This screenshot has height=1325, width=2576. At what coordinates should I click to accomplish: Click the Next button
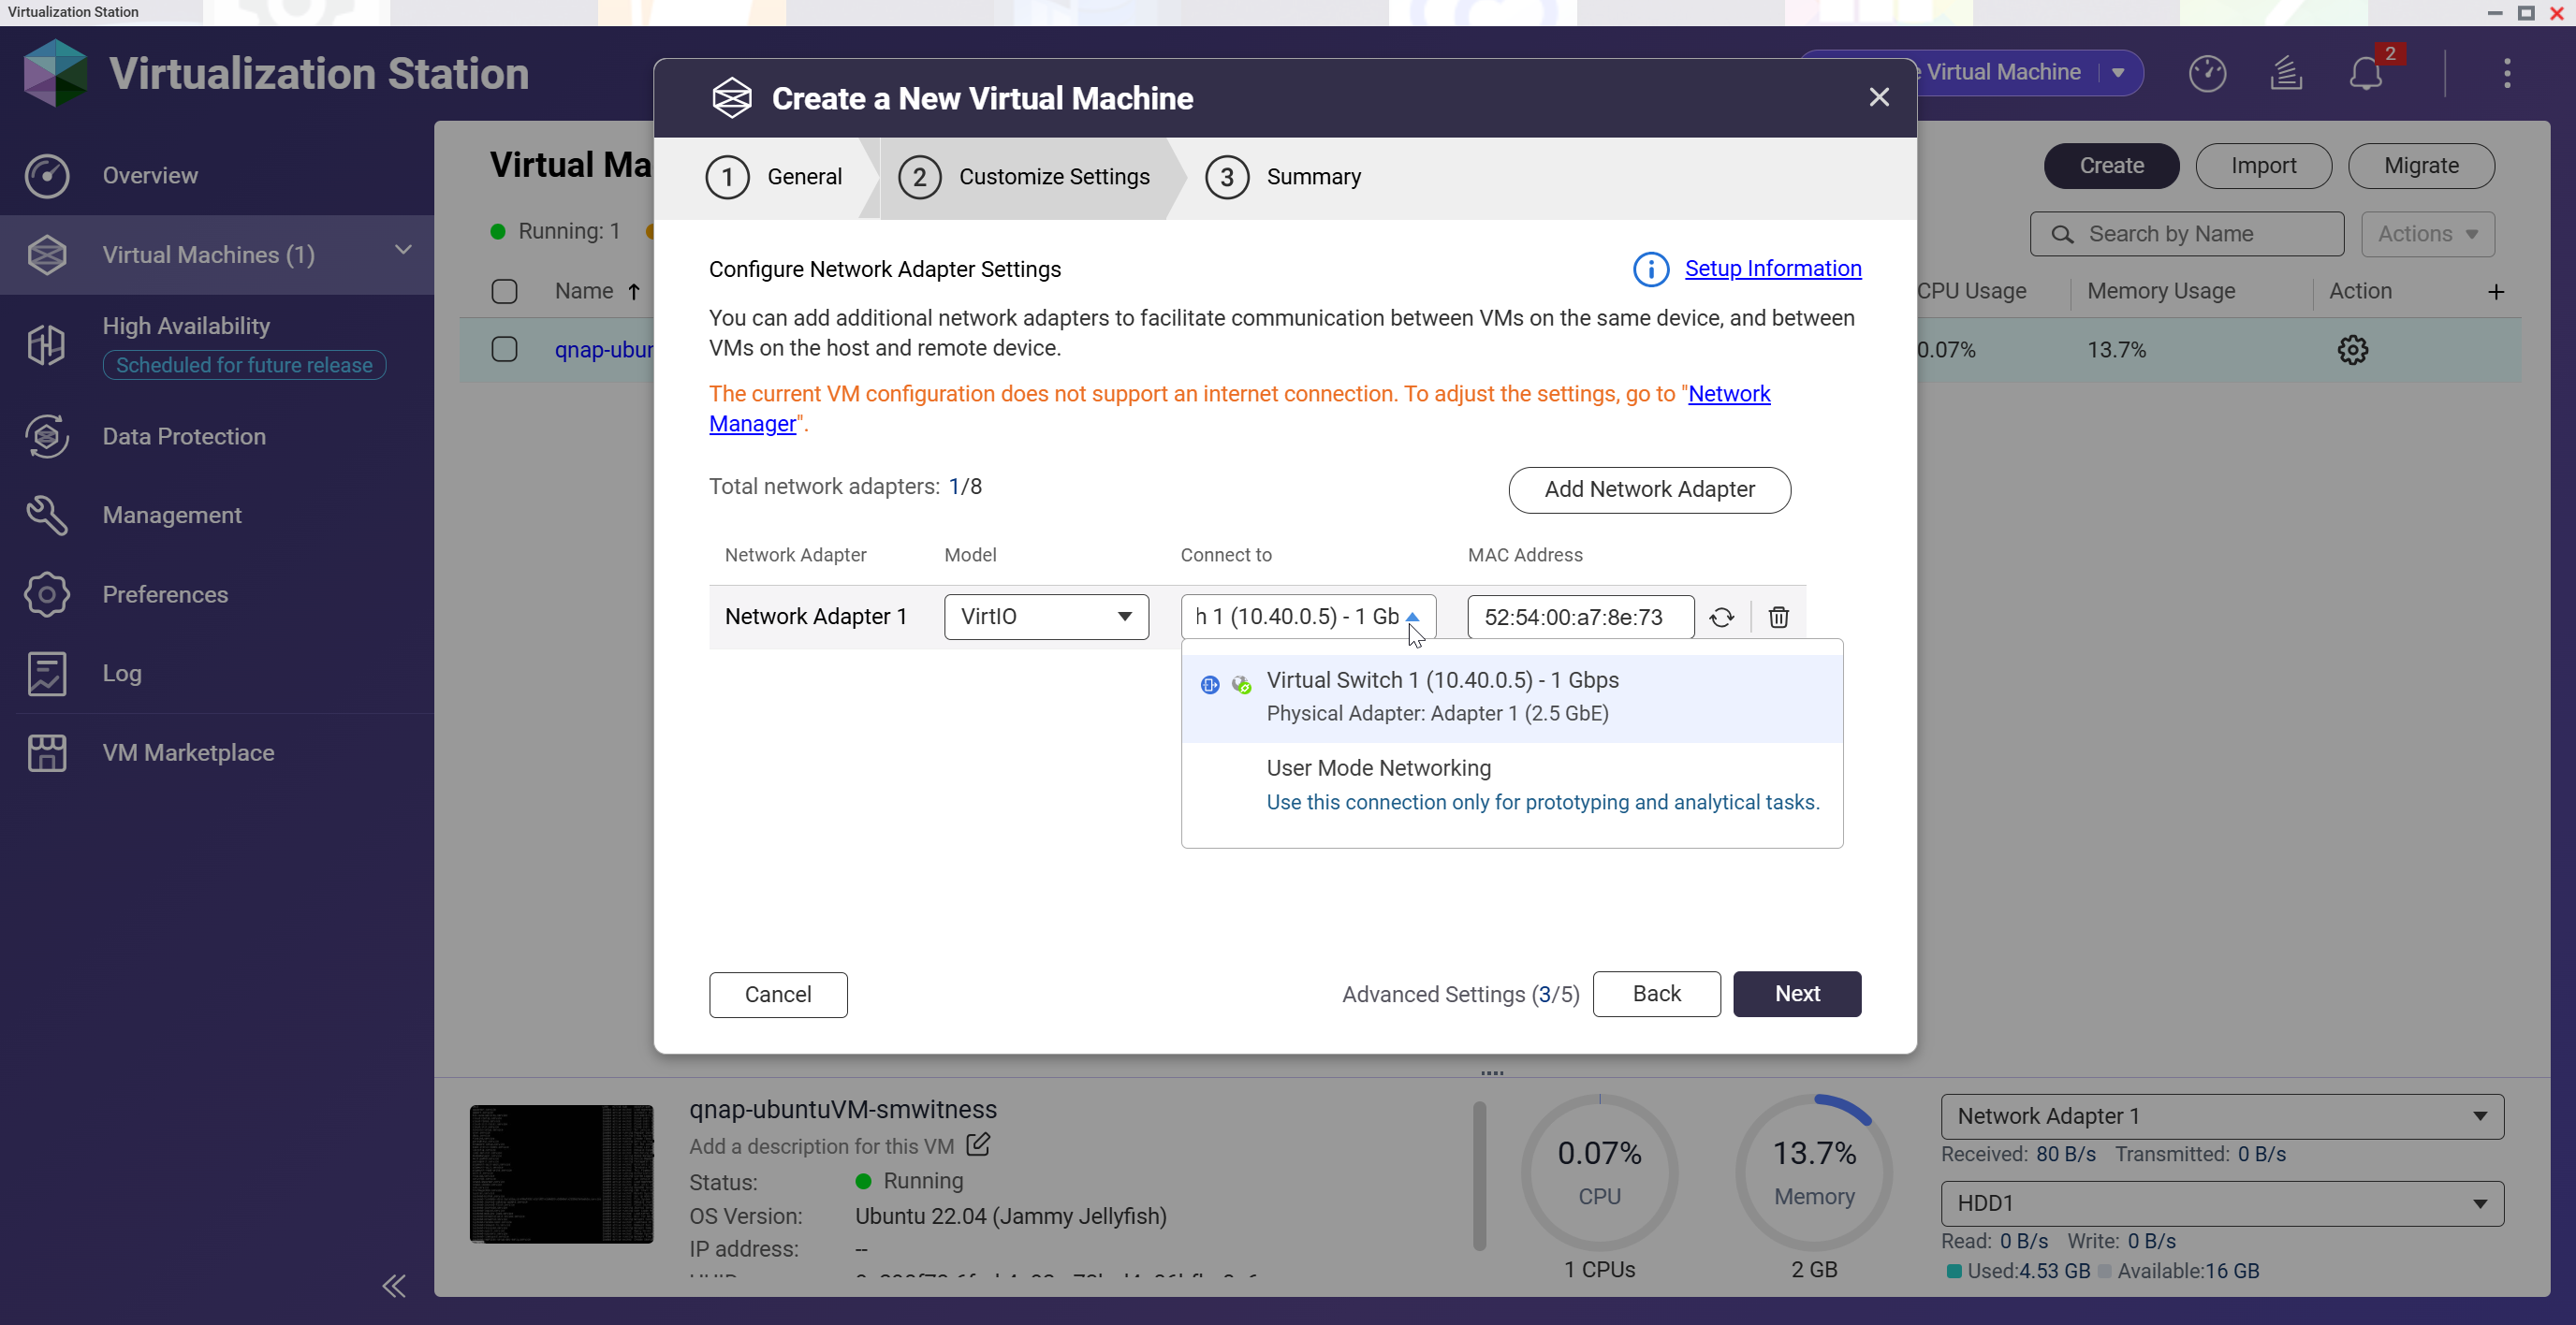click(1796, 993)
